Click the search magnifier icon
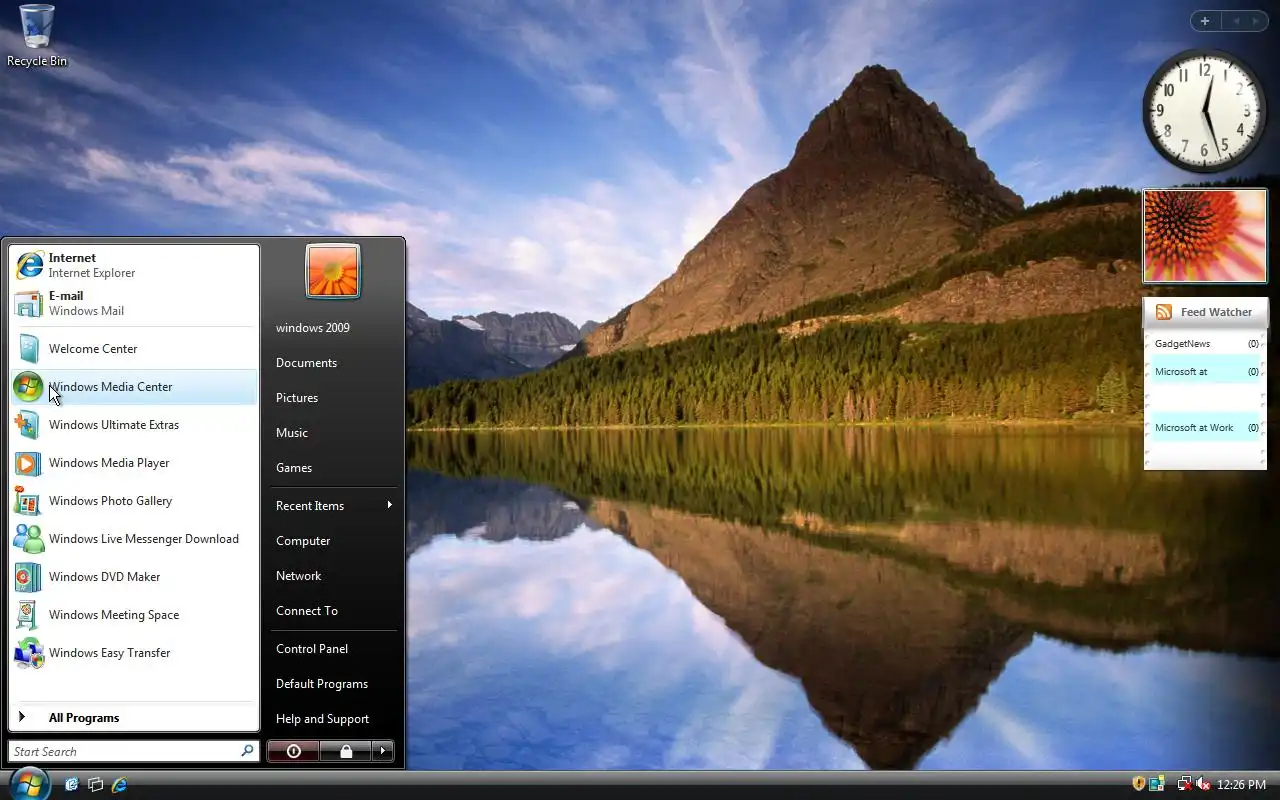The height and width of the screenshot is (800, 1280). pyautogui.click(x=247, y=751)
